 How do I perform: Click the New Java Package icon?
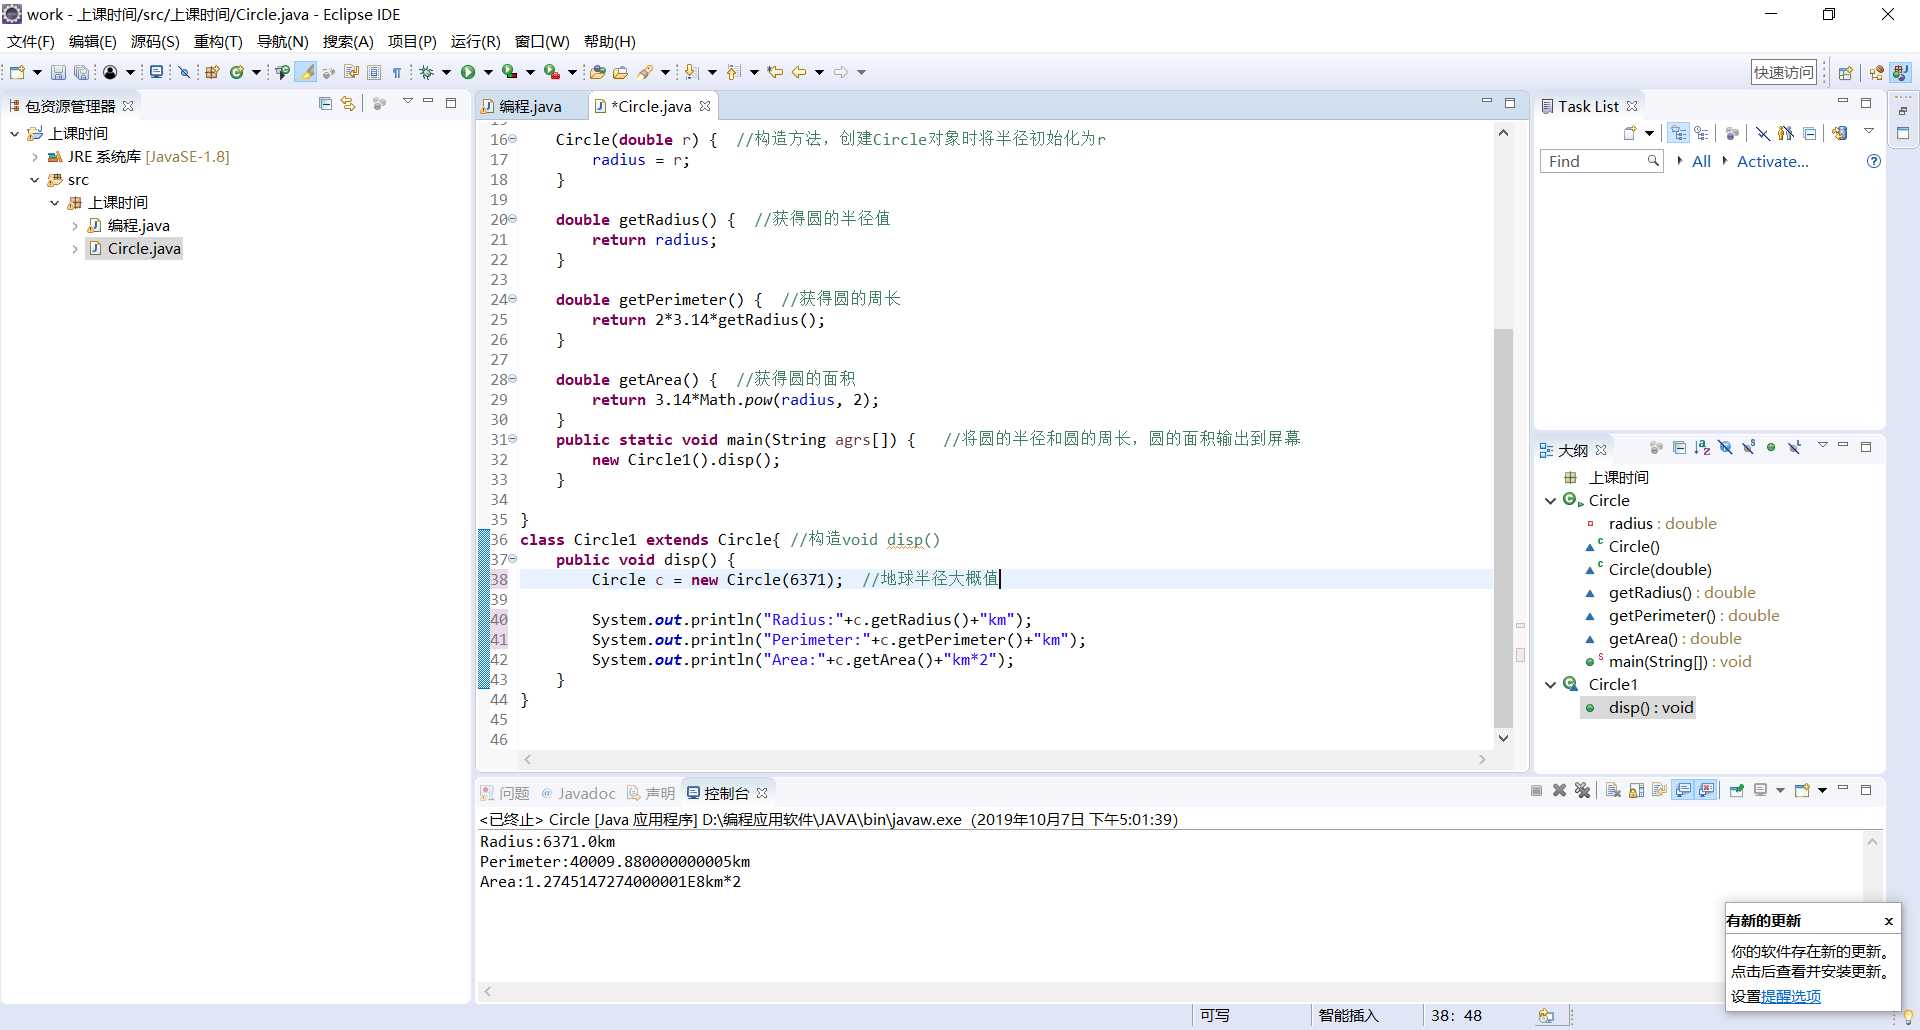coord(212,72)
